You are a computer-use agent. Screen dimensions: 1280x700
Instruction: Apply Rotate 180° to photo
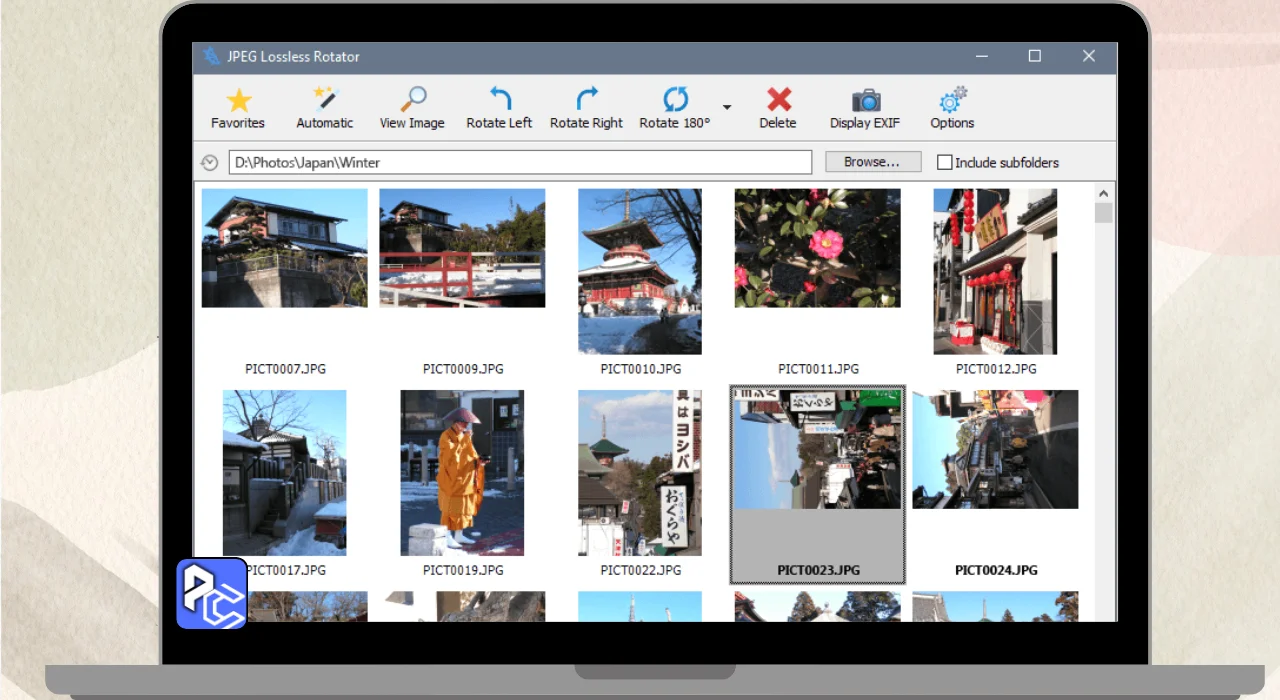(675, 108)
